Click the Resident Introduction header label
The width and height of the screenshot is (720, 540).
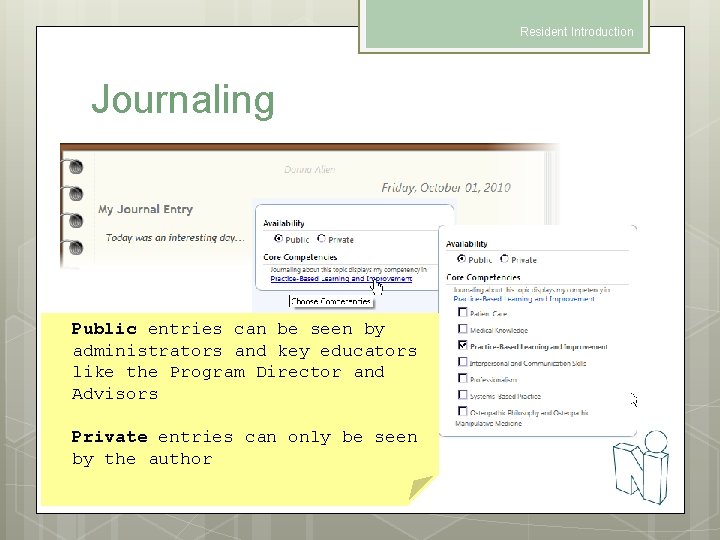(576, 32)
